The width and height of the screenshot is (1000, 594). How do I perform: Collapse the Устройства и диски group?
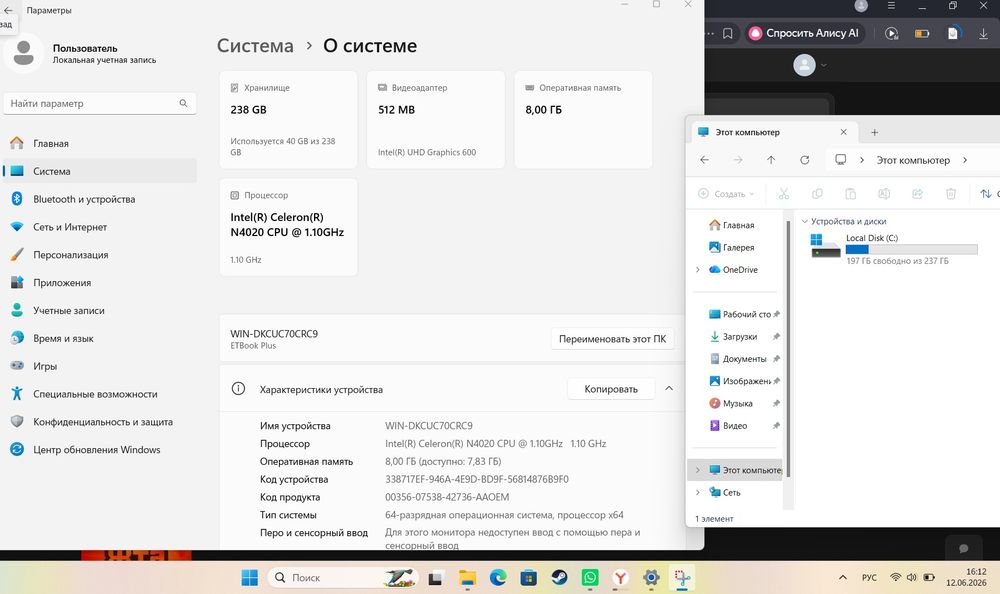pos(805,221)
